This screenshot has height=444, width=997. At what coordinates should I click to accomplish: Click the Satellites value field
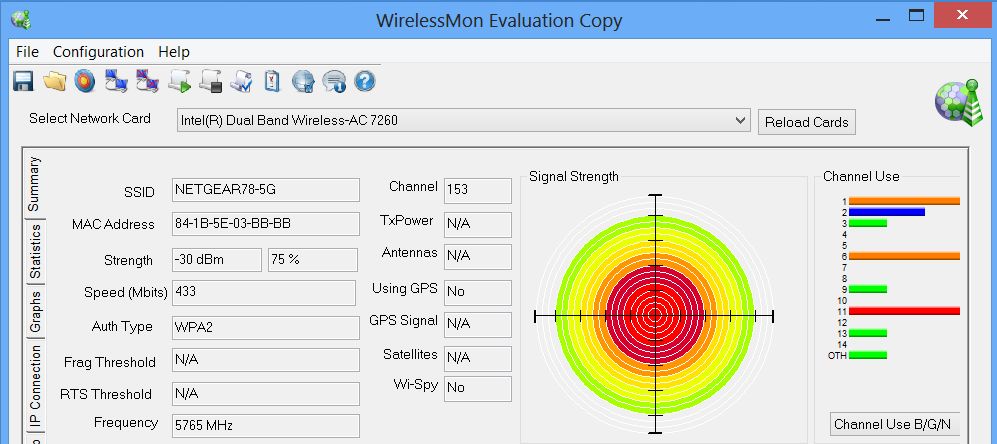coord(478,359)
